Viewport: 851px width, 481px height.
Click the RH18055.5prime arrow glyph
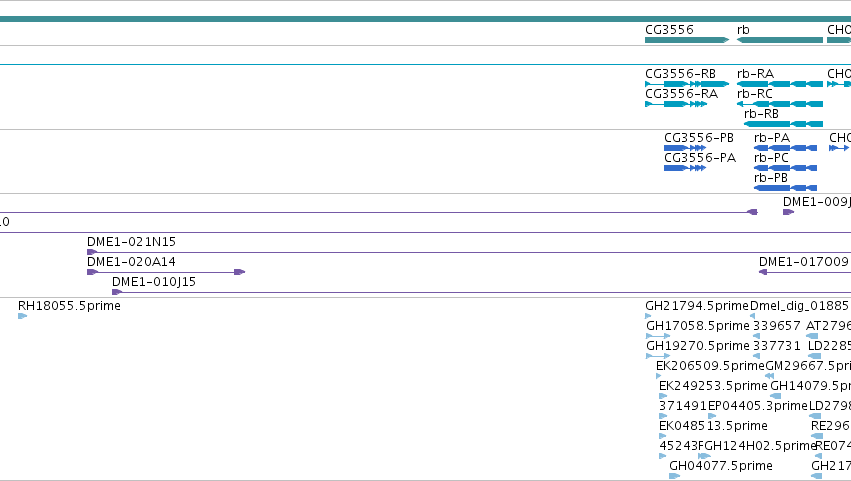click(22, 316)
